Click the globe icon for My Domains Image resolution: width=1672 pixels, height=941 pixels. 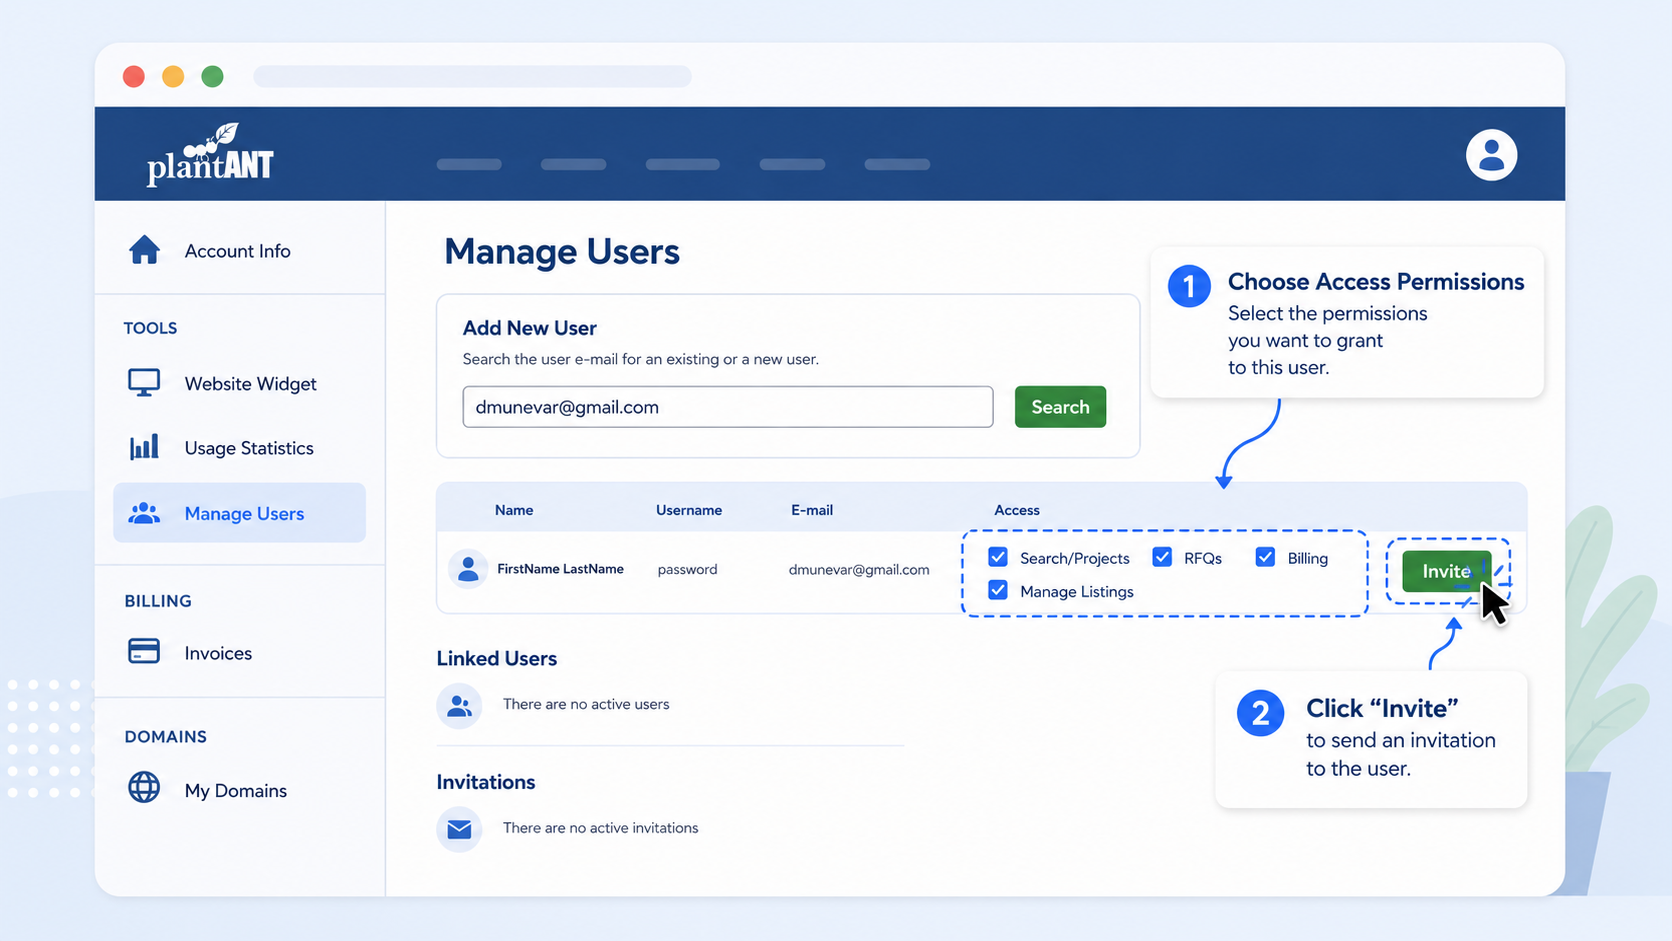pyautogui.click(x=144, y=788)
